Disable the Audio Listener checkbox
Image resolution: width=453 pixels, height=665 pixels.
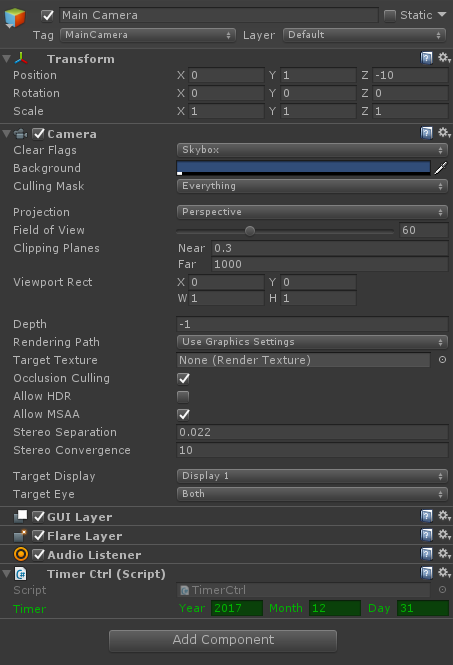pyautogui.click(x=39, y=554)
